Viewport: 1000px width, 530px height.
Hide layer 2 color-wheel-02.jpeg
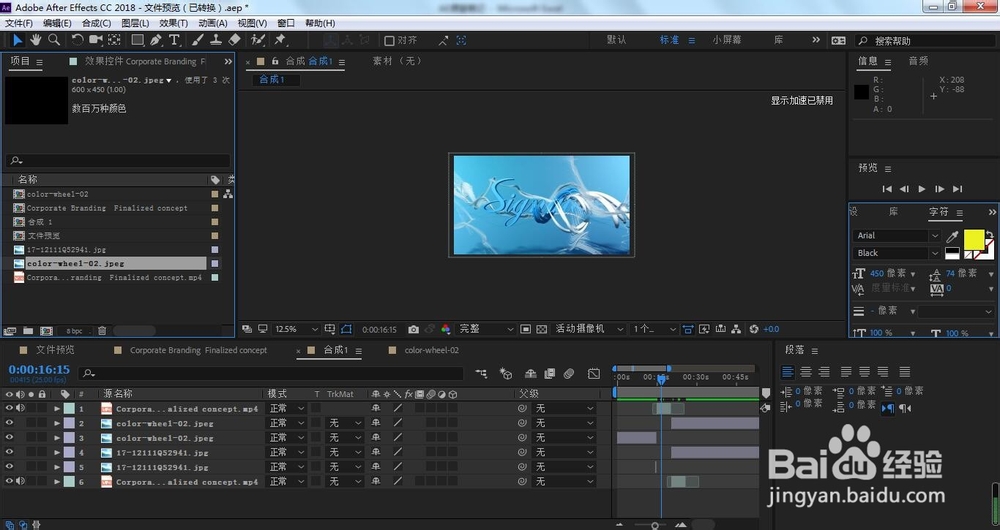[9, 423]
